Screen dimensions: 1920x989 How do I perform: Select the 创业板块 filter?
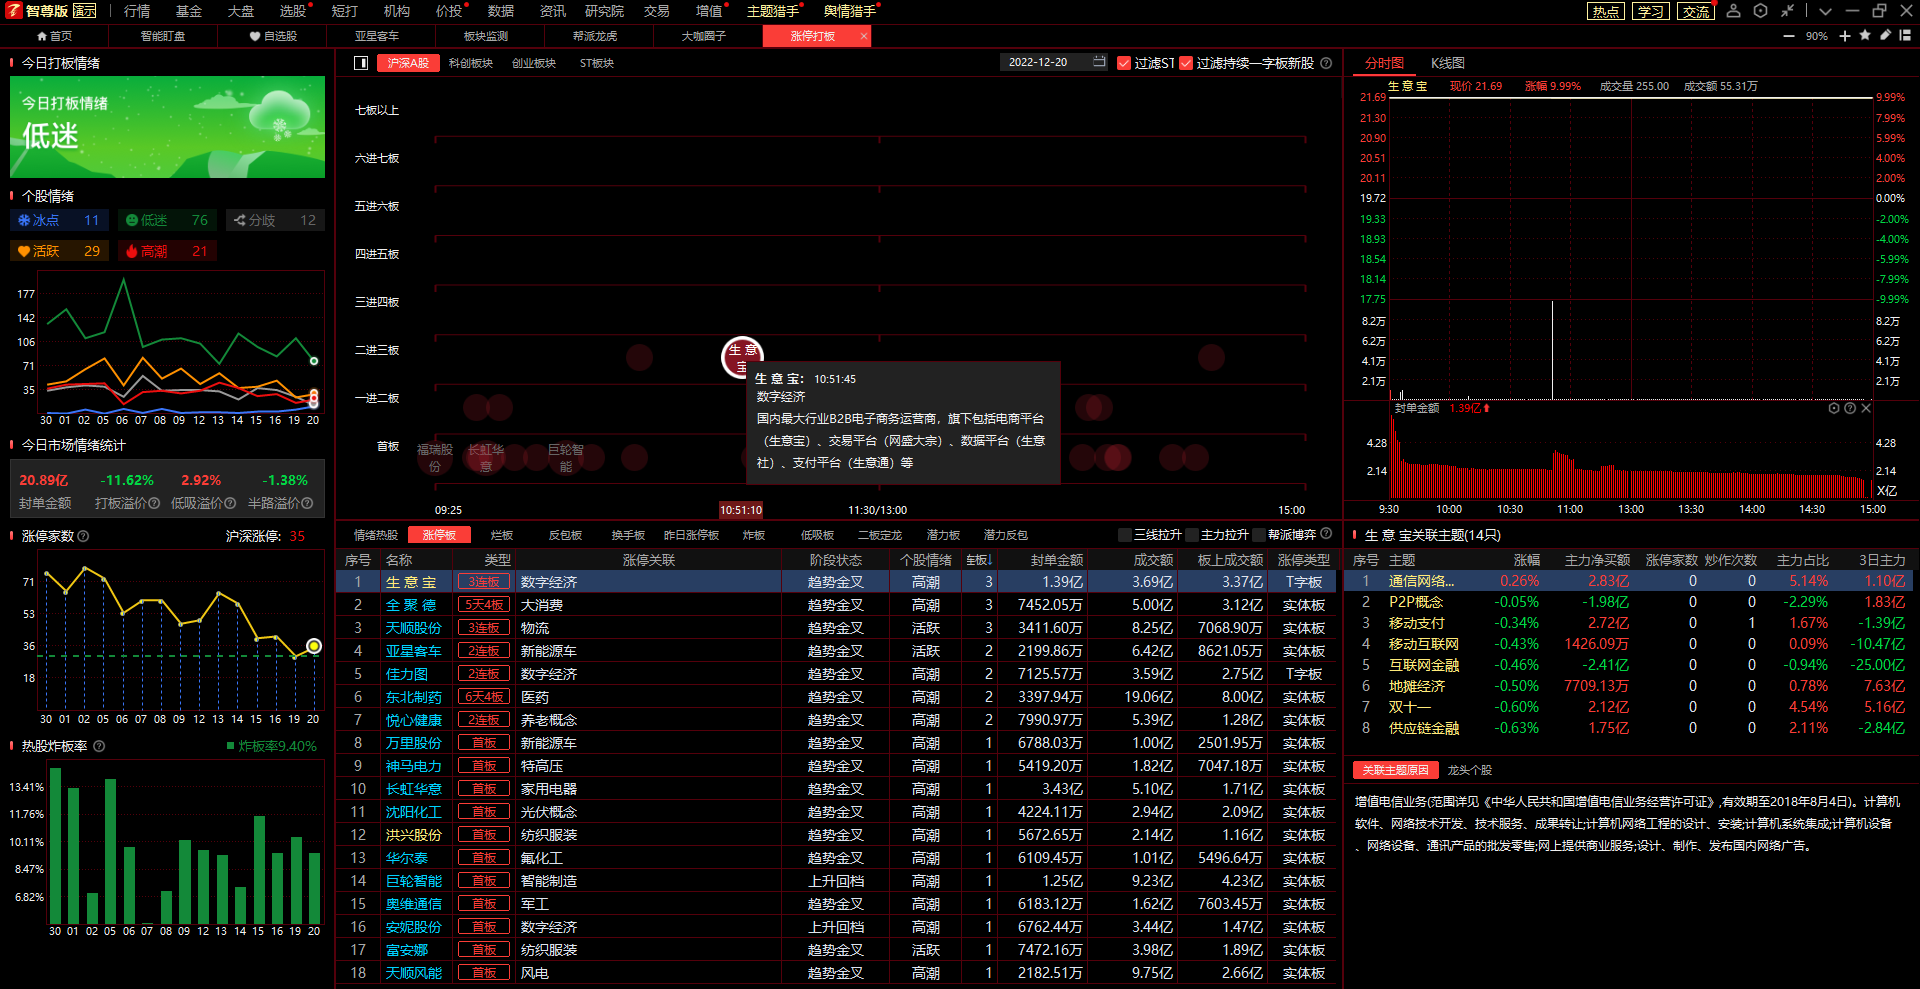pos(534,63)
